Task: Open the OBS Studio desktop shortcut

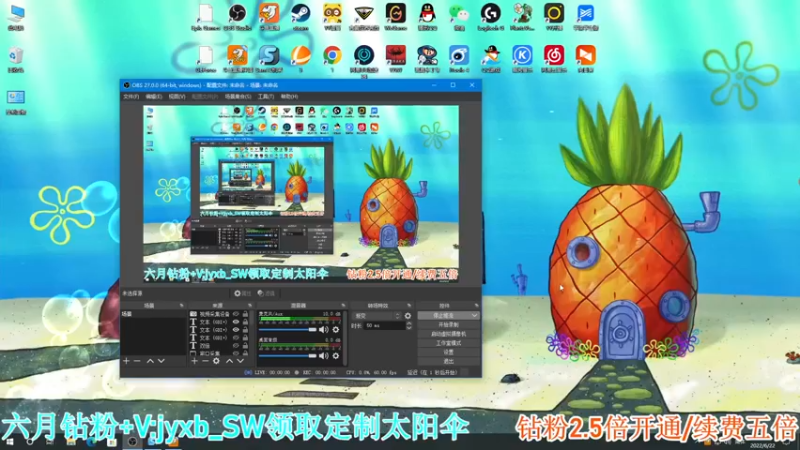Action: click(237, 17)
